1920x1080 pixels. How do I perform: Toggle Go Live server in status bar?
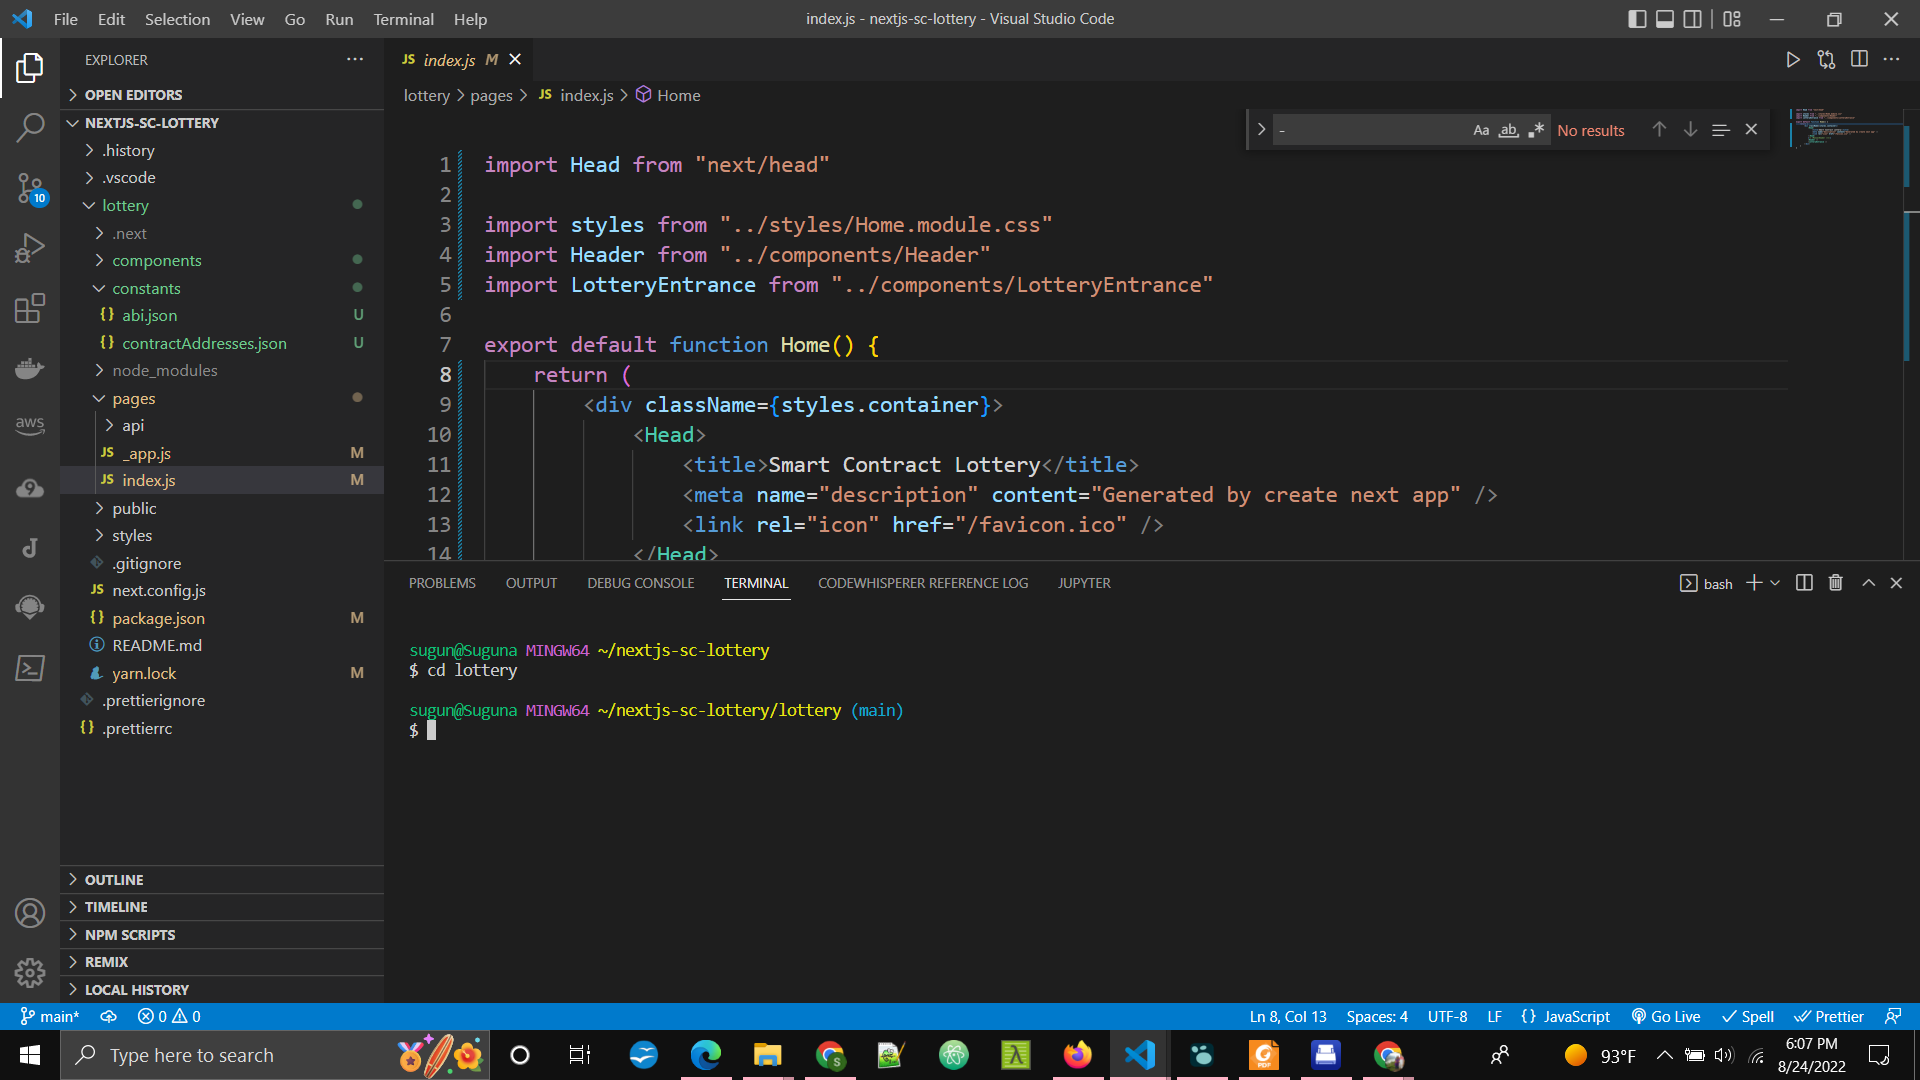(x=1666, y=1016)
